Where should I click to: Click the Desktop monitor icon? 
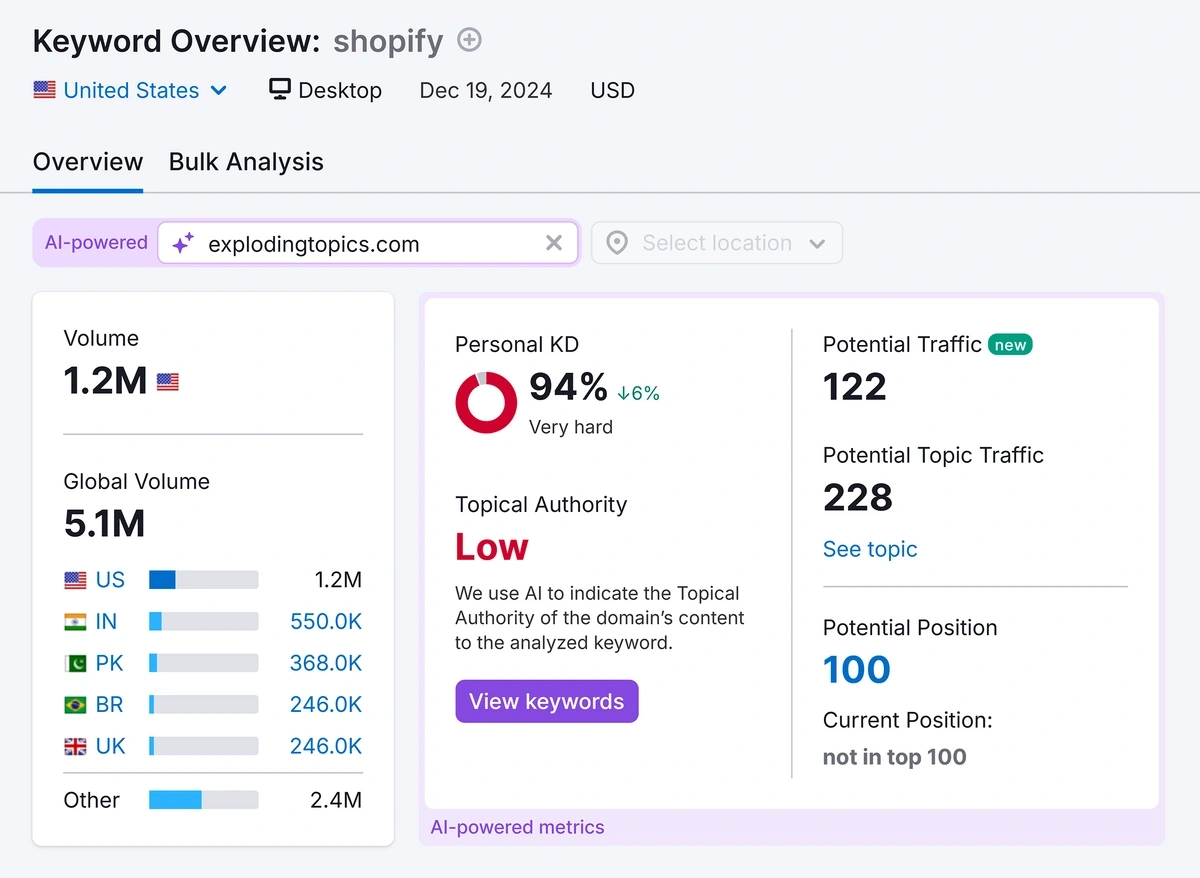(x=280, y=90)
